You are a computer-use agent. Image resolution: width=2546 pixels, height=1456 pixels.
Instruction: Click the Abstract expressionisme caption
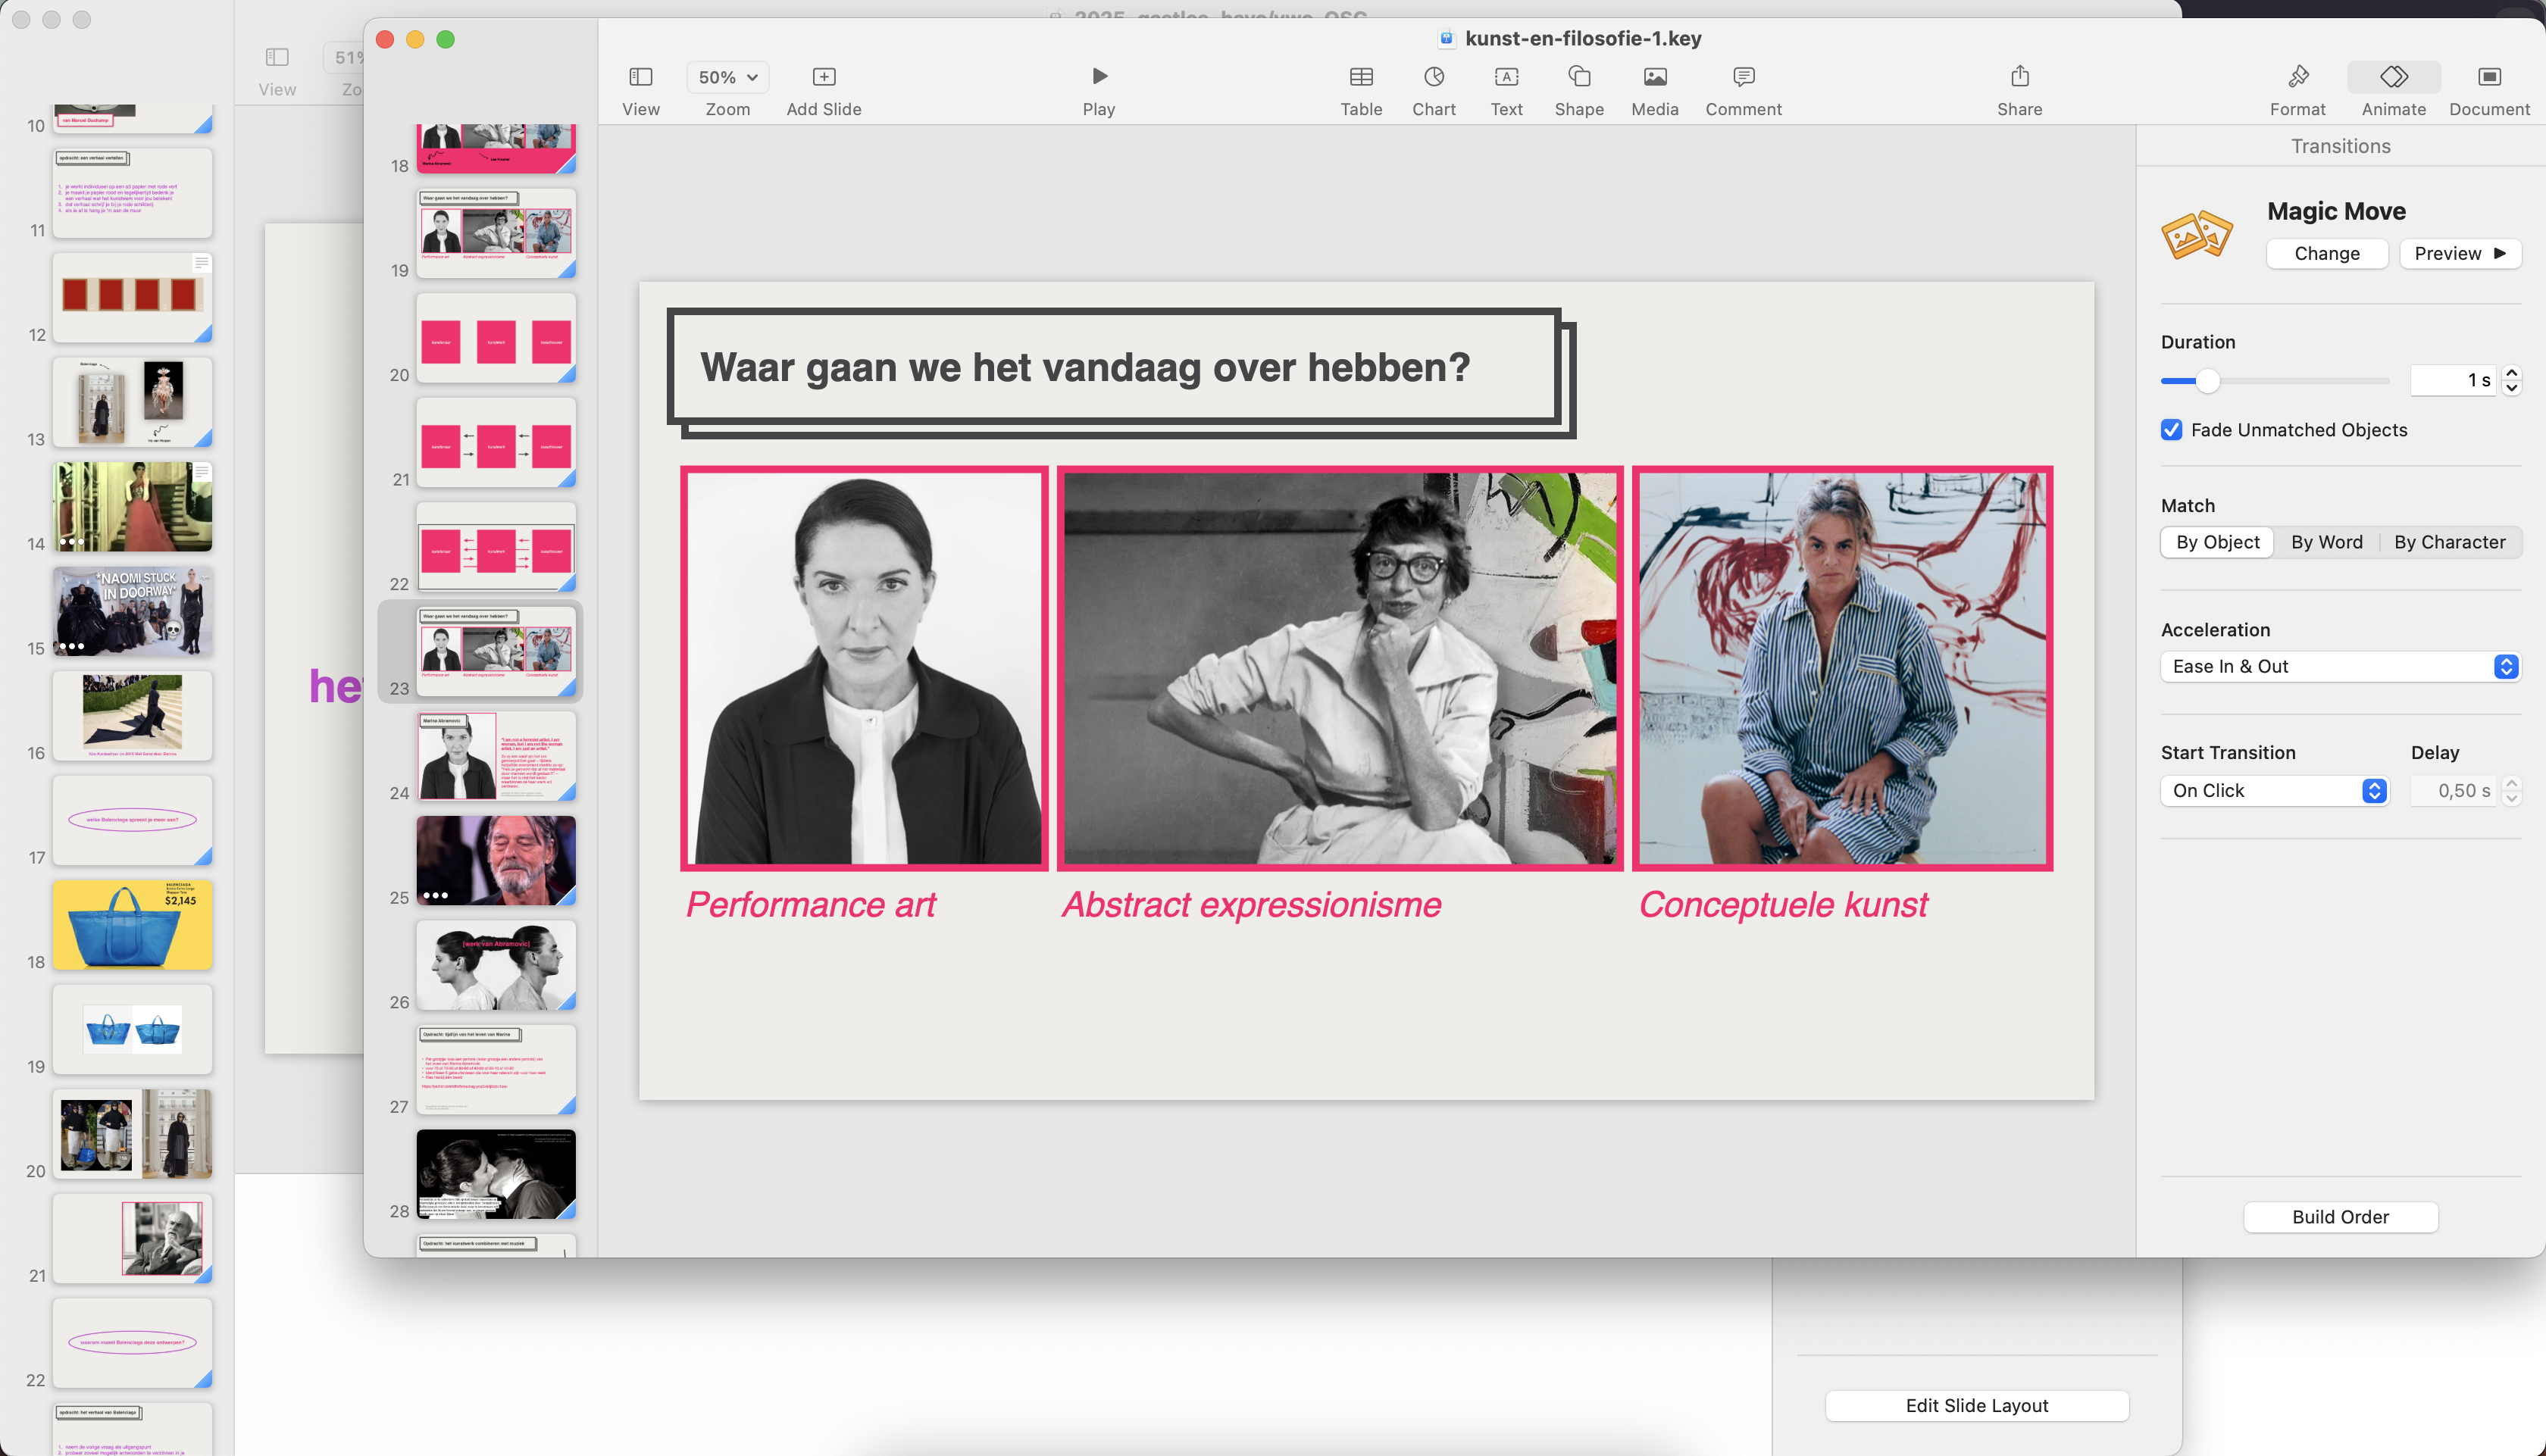pyautogui.click(x=1251, y=904)
